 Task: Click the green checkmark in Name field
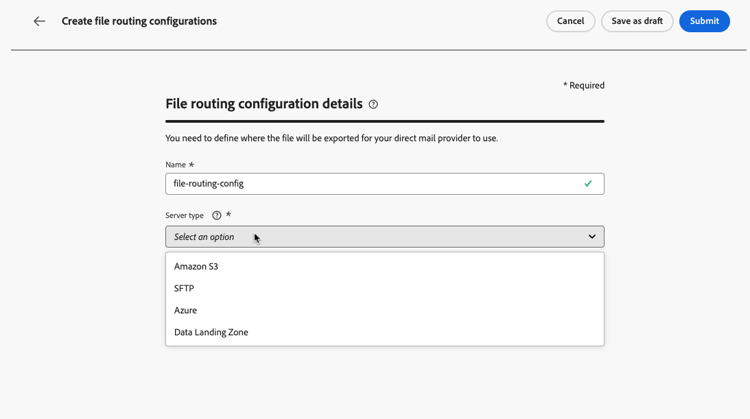point(588,183)
